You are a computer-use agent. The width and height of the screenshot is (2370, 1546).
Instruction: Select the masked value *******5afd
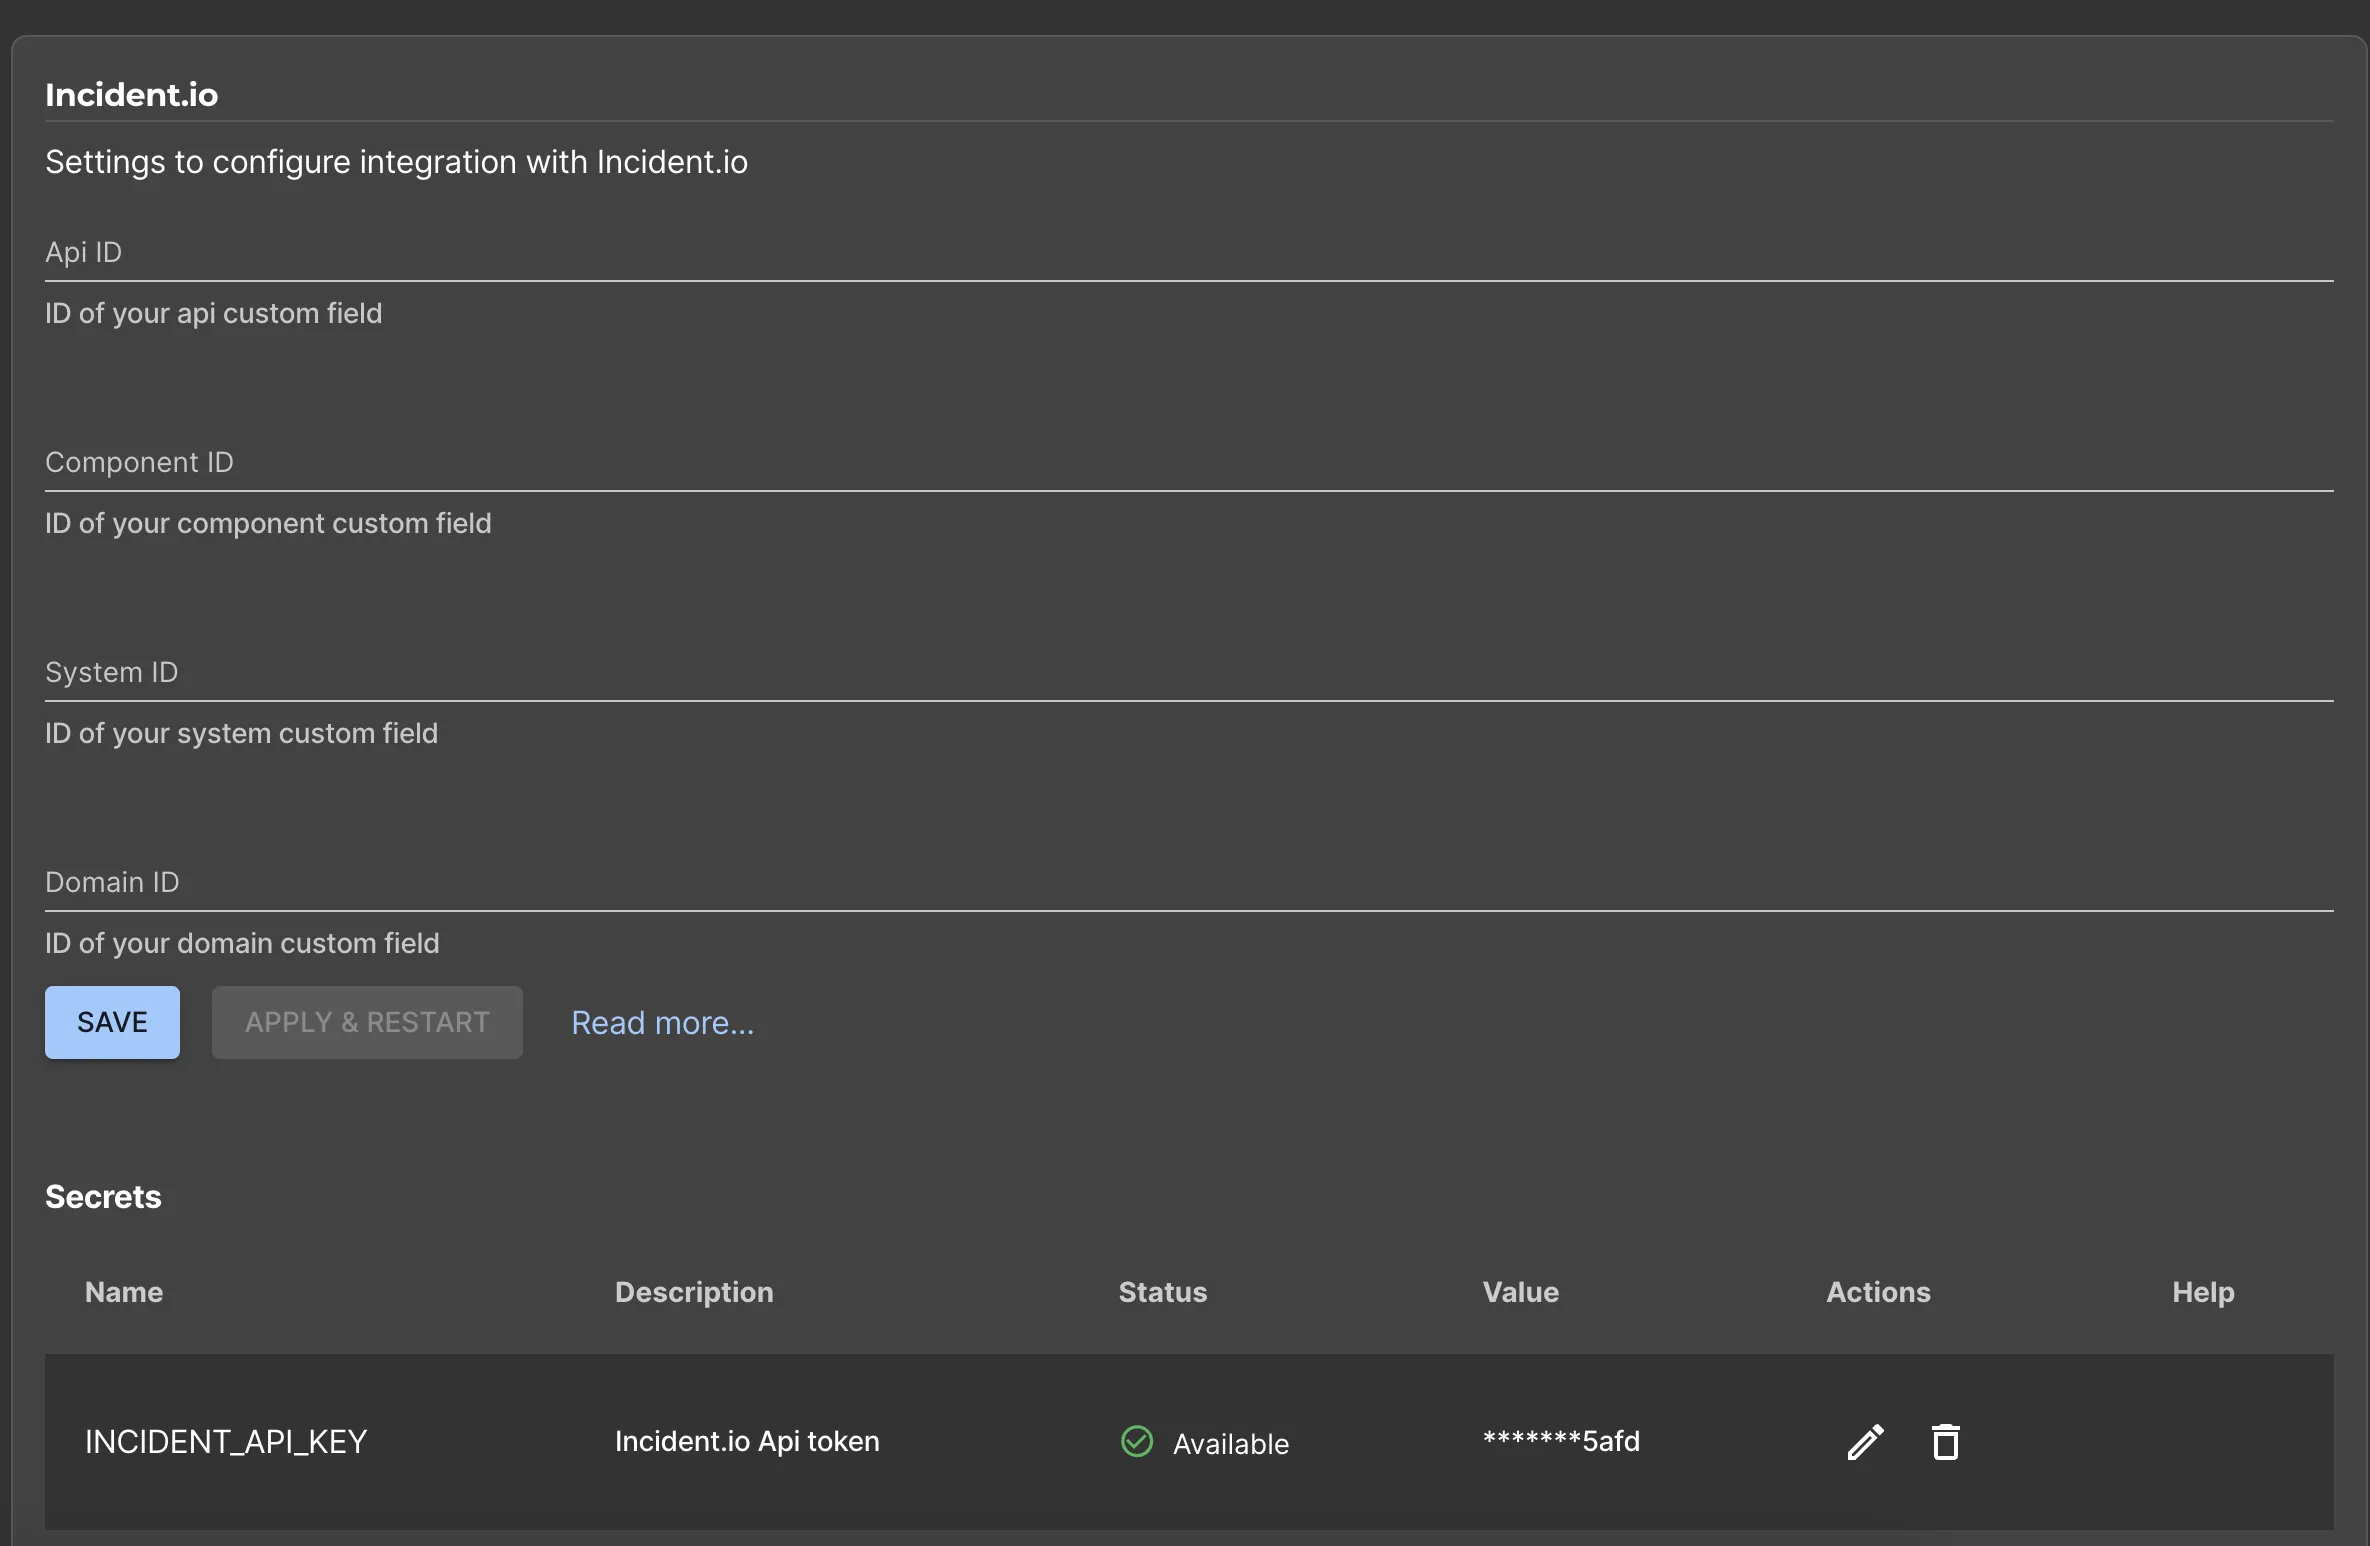pyautogui.click(x=1560, y=1440)
